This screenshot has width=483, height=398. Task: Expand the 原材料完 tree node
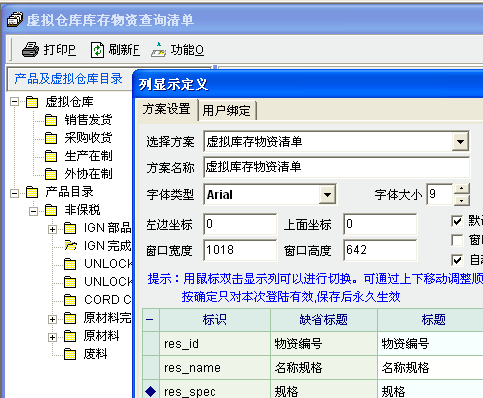click(x=52, y=319)
